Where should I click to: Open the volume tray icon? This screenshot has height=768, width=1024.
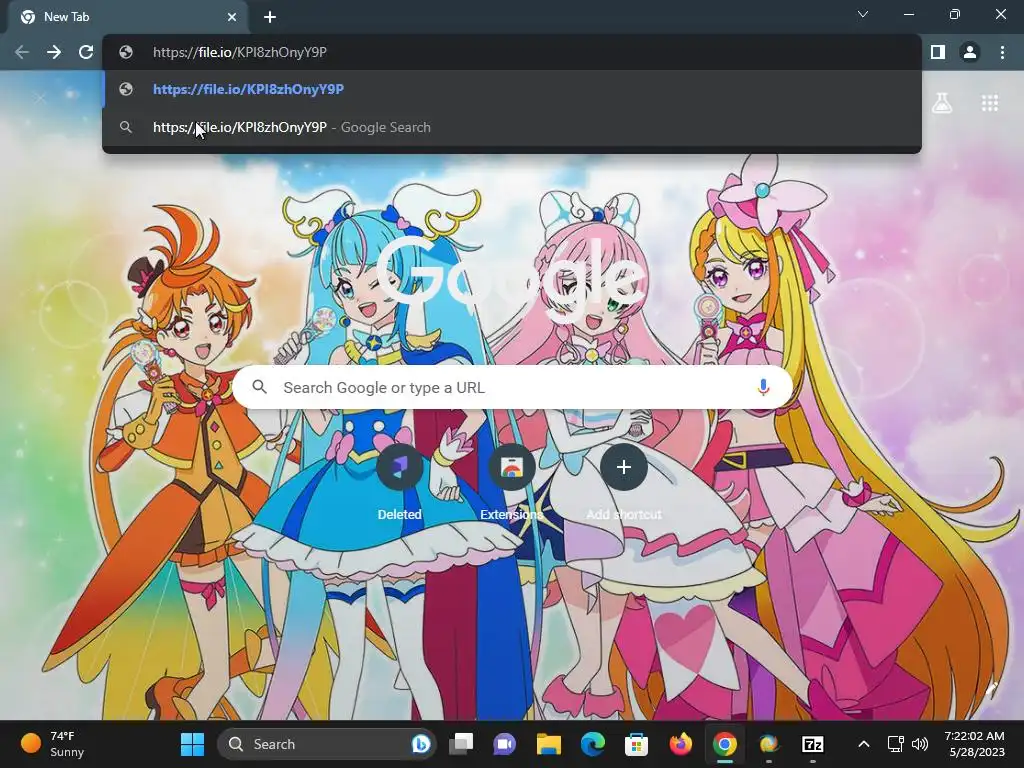tap(920, 744)
